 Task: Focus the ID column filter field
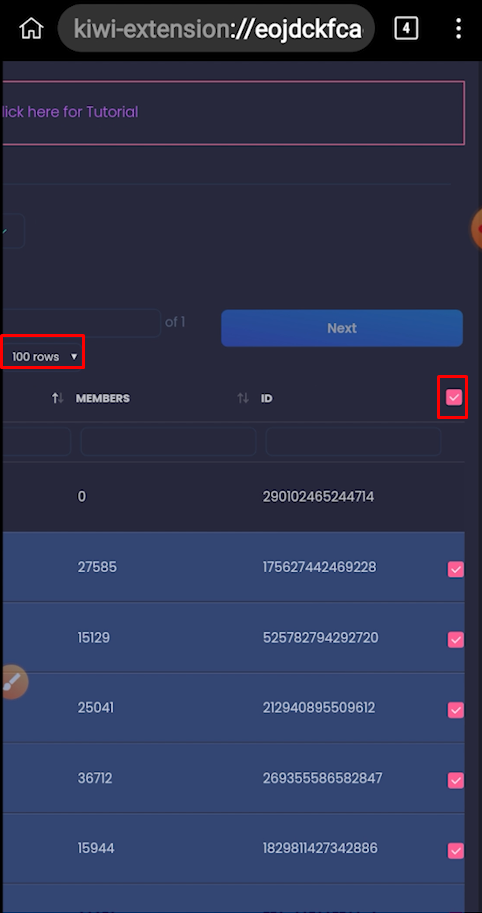coord(353,442)
